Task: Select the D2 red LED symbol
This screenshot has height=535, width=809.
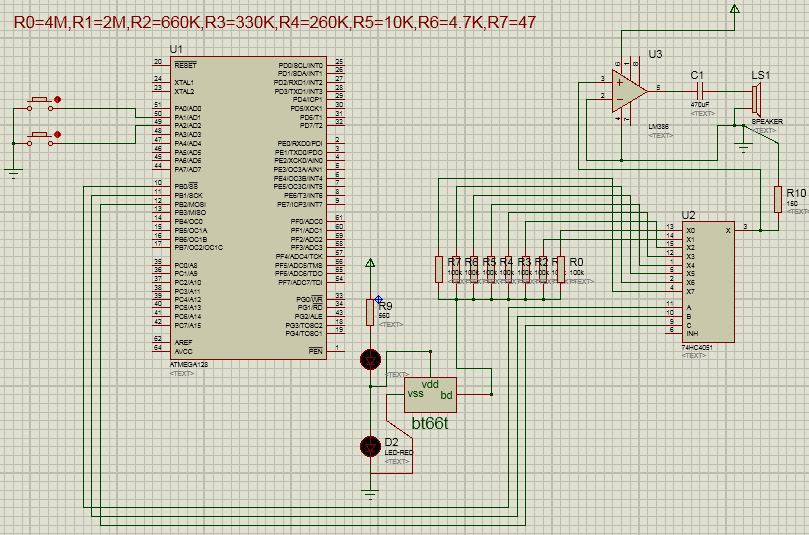Action: point(370,447)
